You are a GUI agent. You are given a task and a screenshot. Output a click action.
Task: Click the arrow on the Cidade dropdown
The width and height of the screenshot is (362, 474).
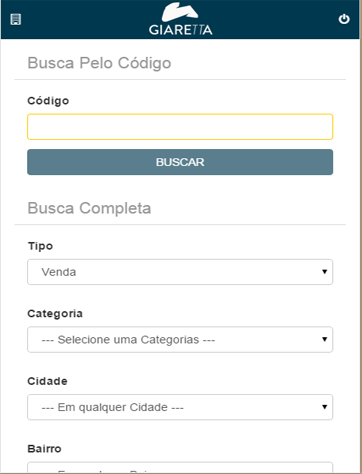(324, 407)
